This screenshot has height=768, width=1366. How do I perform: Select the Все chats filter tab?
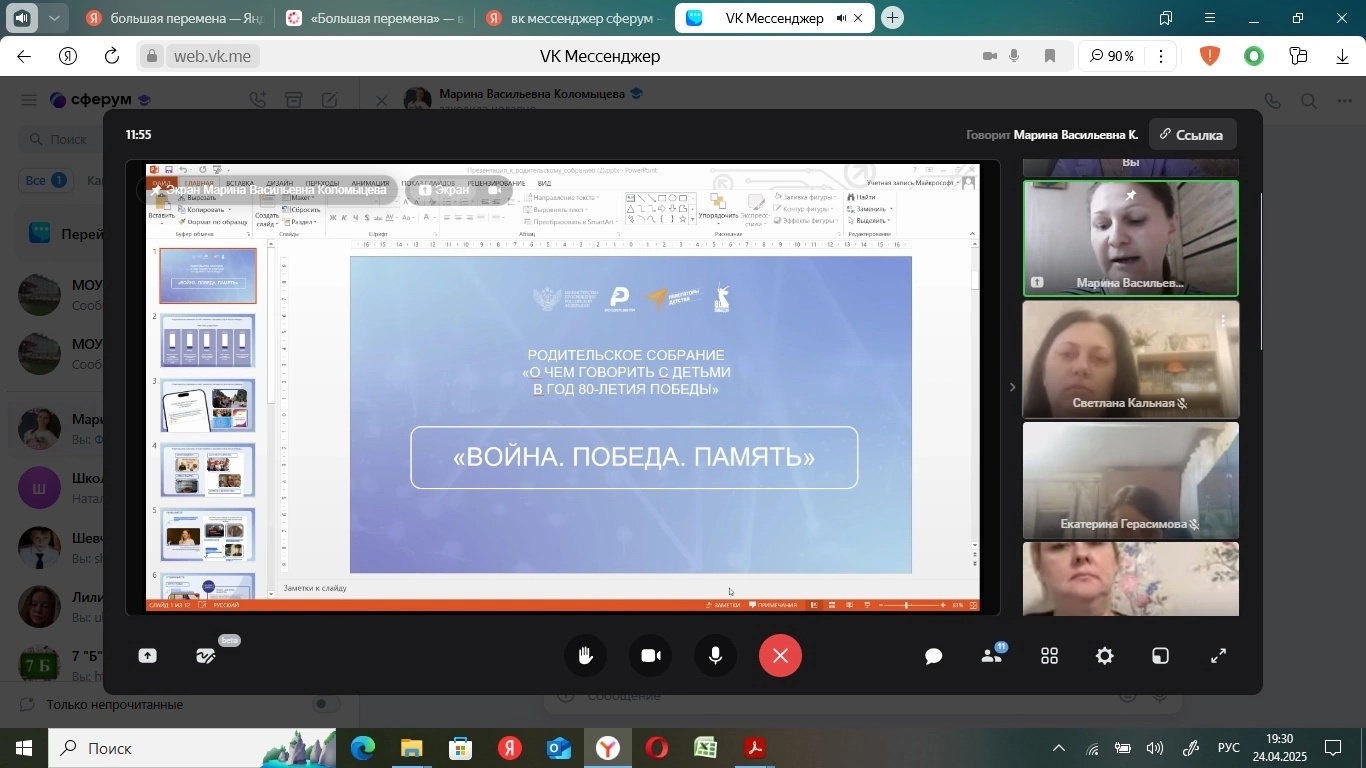tap(45, 181)
